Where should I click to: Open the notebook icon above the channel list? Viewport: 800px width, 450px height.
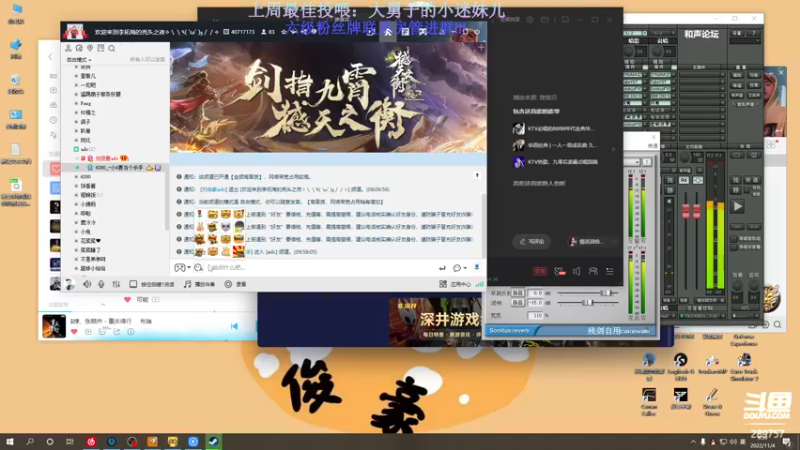[x=101, y=48]
